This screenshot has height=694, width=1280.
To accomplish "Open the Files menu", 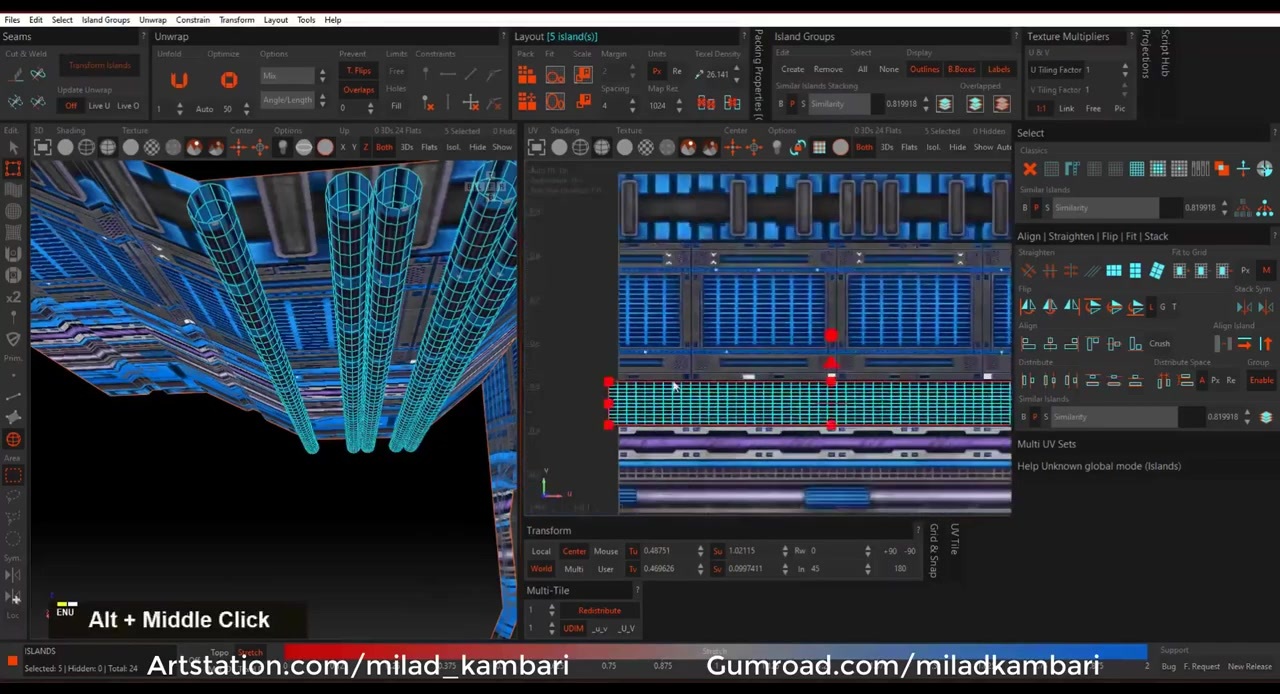I will 12,20.
